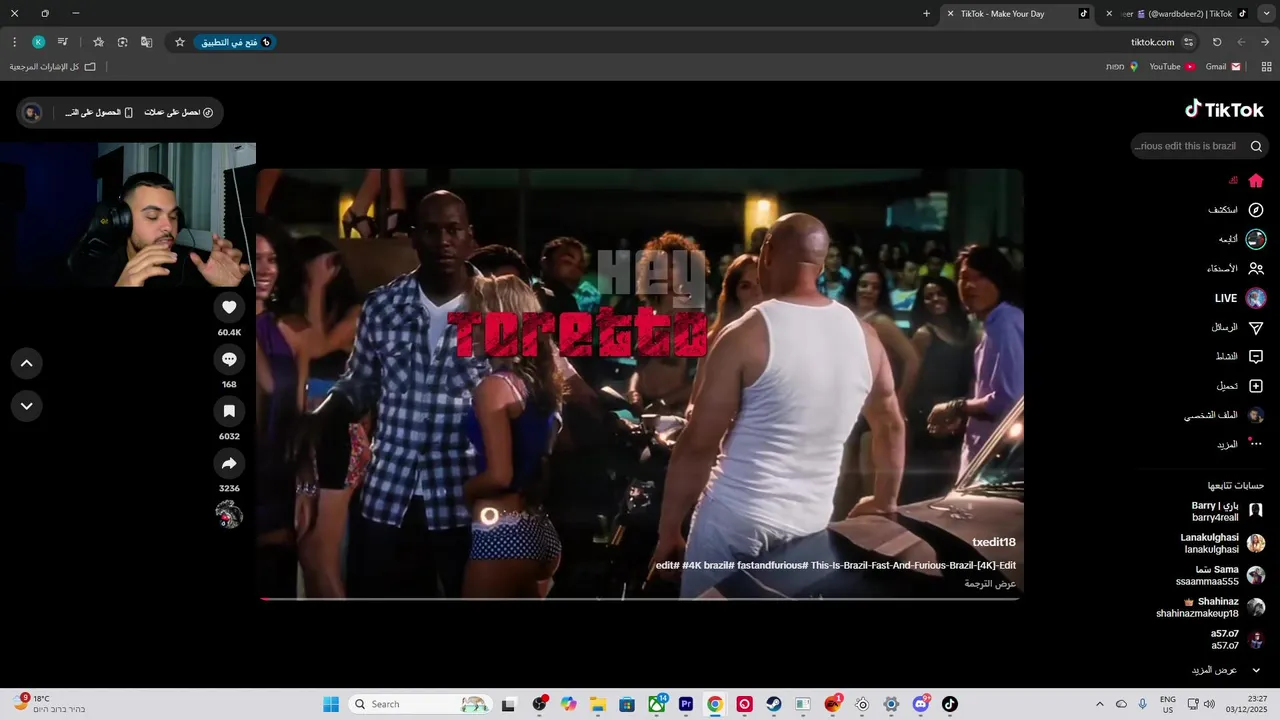Open the account avatar in top bar
The image size is (1280, 720).
coord(32,112)
